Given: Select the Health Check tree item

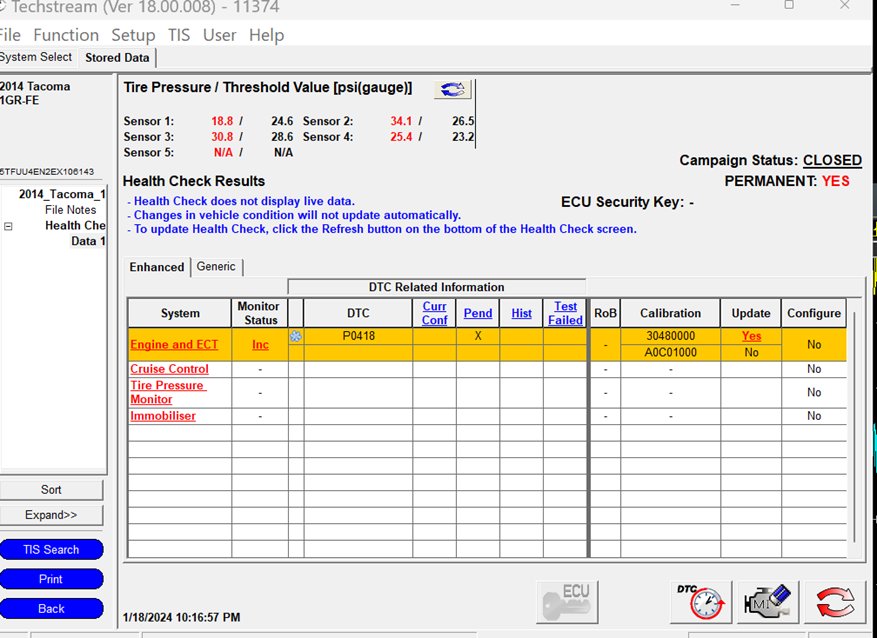Looking at the screenshot, I should 76,225.
